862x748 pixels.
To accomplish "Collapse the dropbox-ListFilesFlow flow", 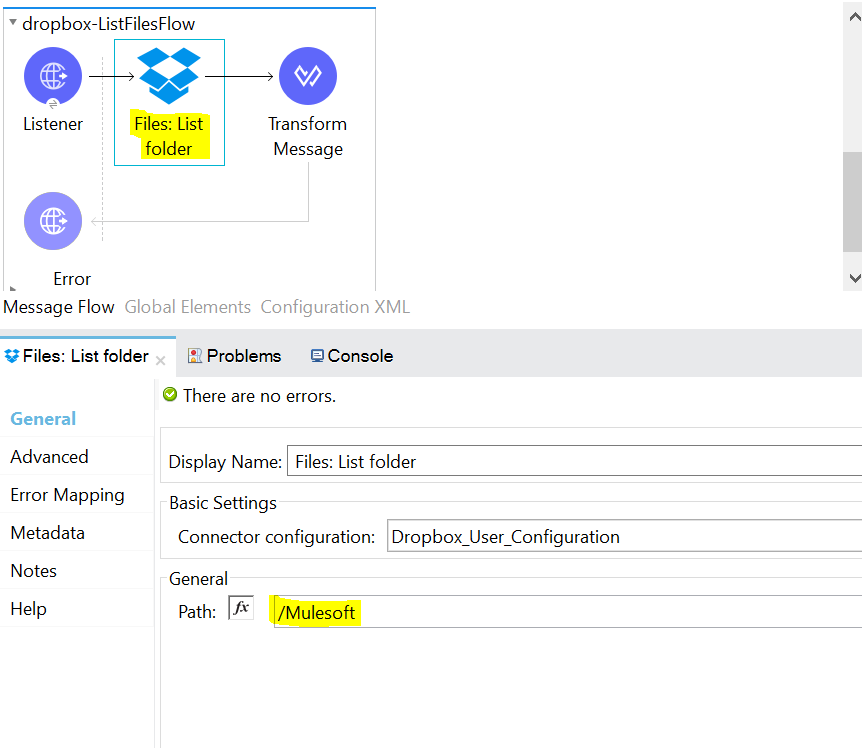I will click(13, 23).
